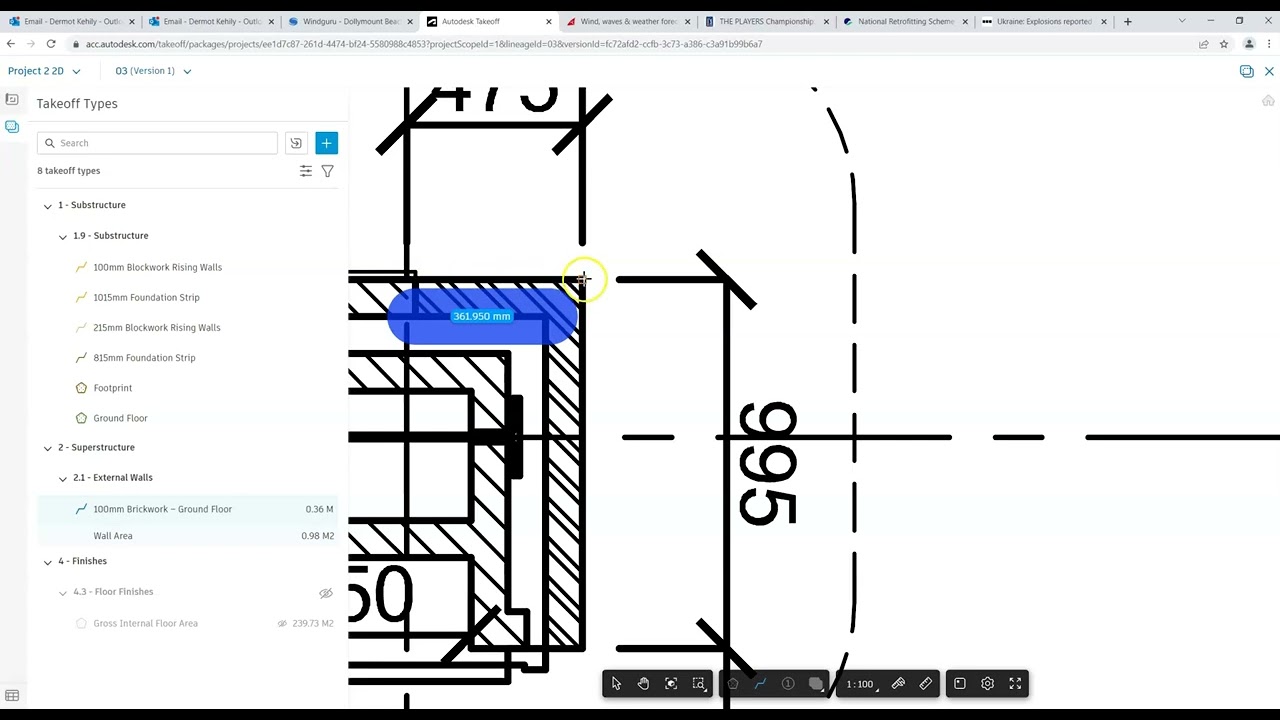Open the calibrate scale caliper tool
Image resolution: width=1280 pixels, height=720 pixels.
898,684
